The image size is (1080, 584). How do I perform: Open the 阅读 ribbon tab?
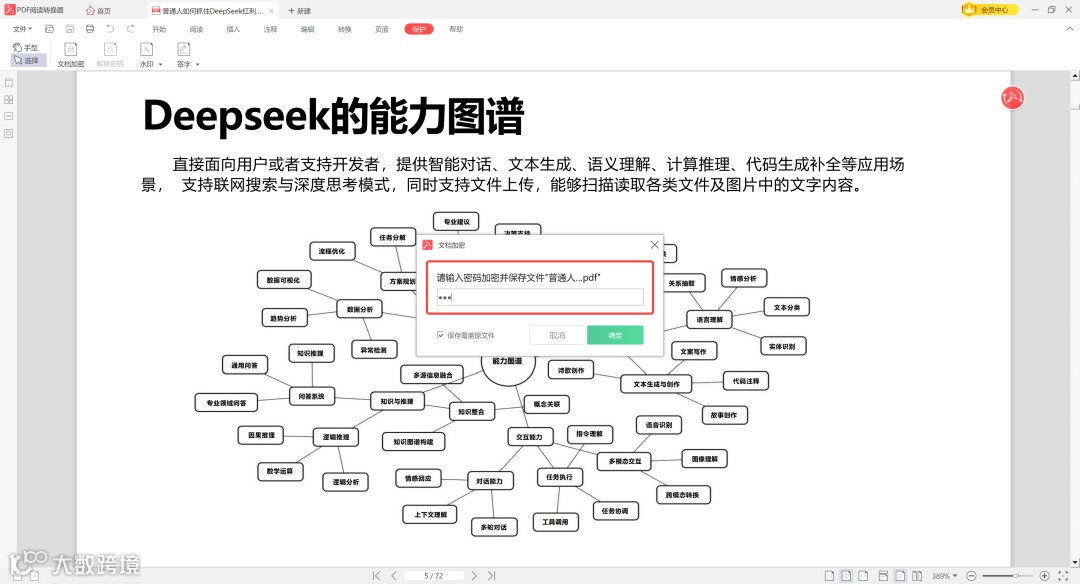196,30
